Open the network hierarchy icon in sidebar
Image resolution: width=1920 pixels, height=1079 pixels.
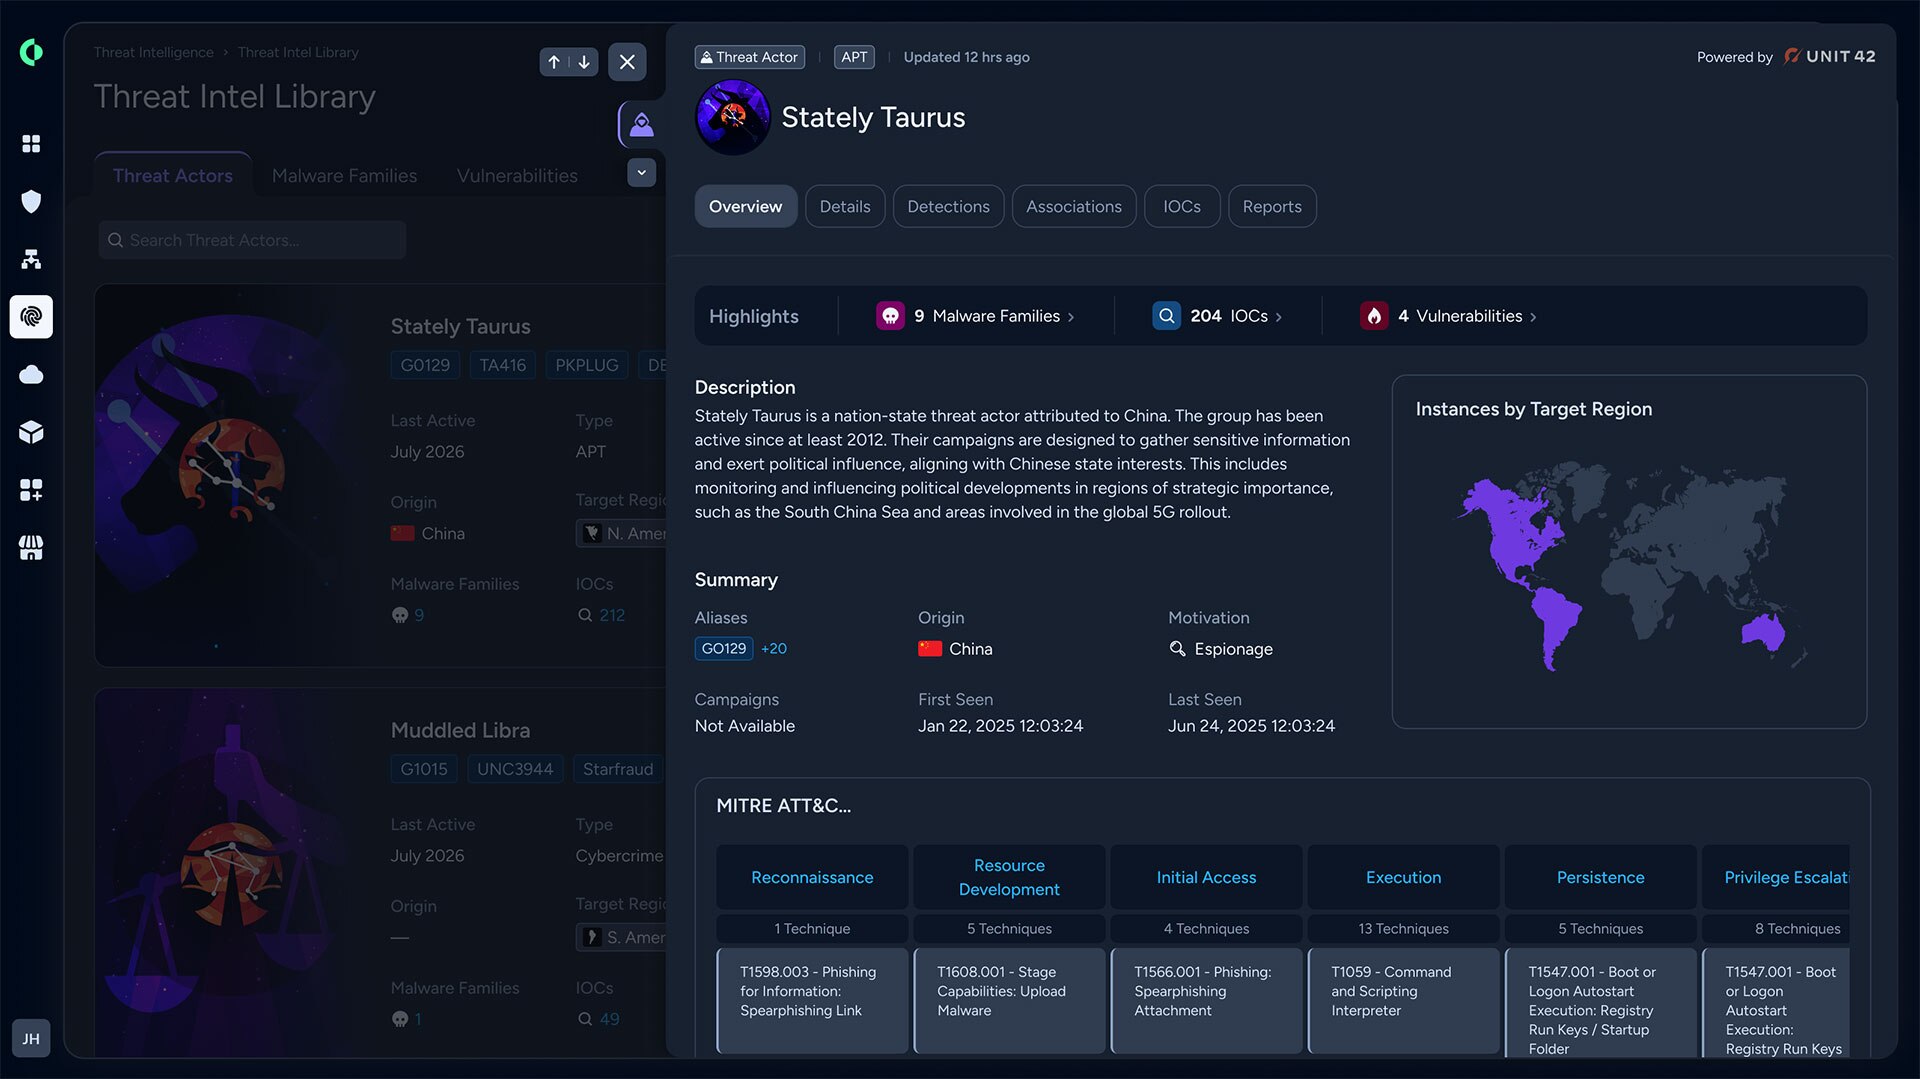31,259
